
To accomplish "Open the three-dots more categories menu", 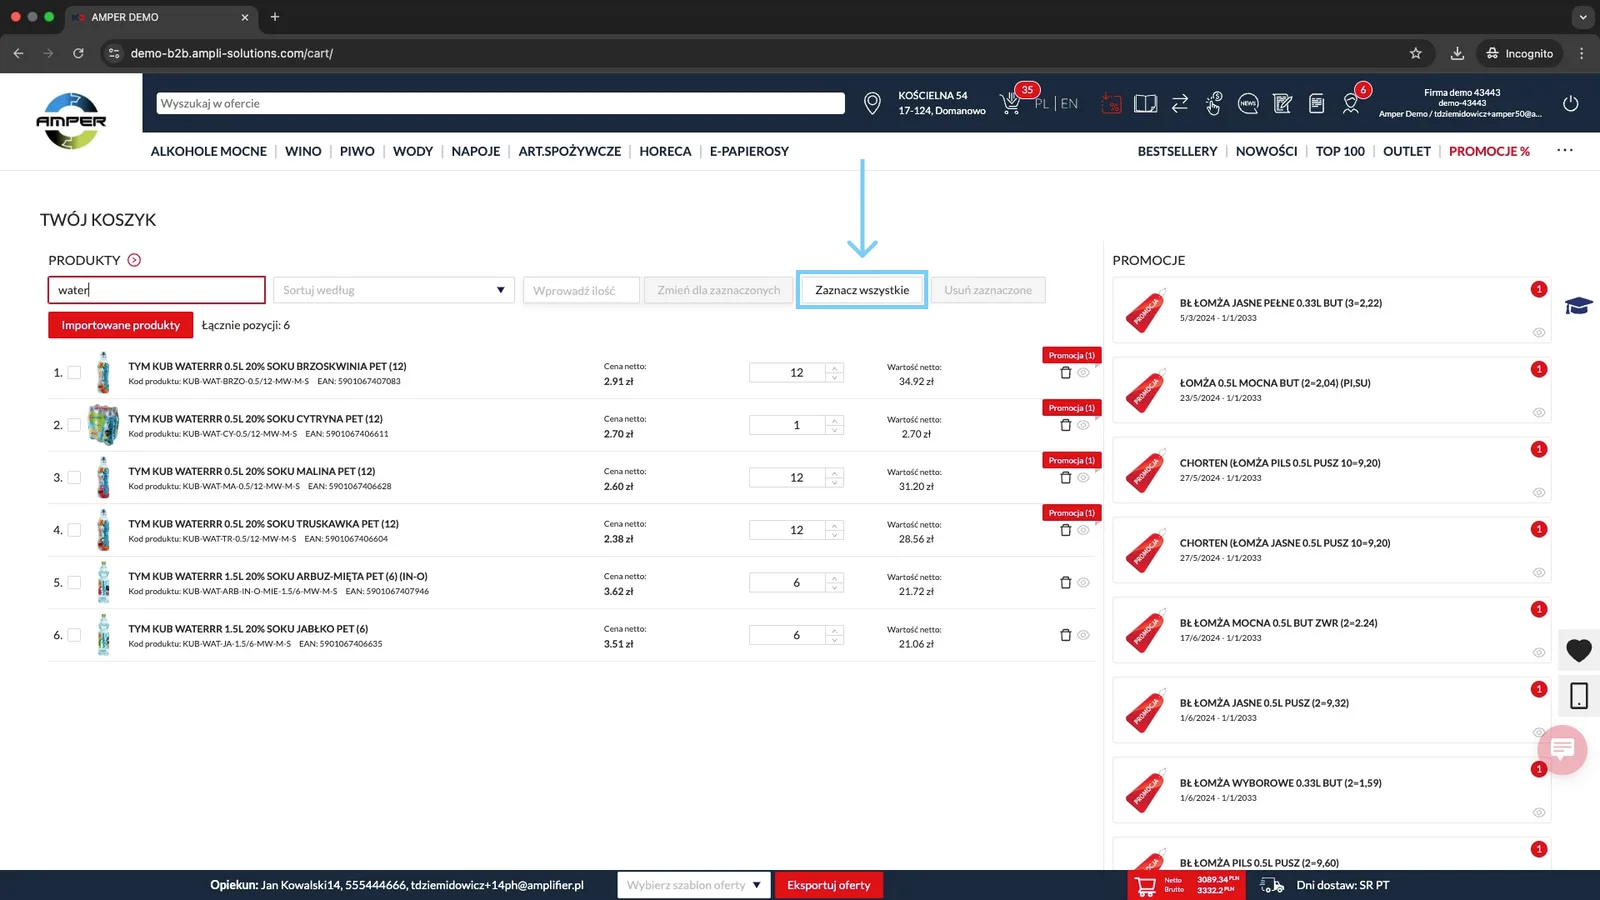I will (1565, 151).
